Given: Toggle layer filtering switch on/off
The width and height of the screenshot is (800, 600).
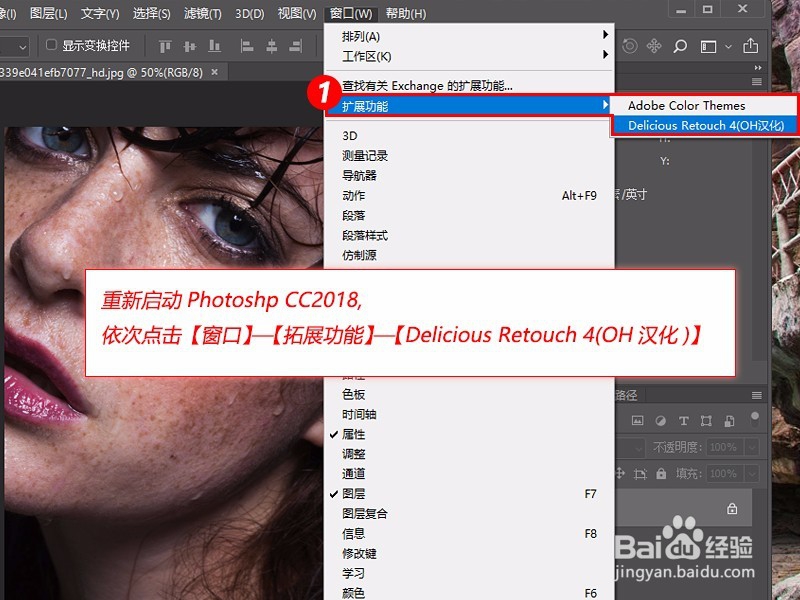Looking at the screenshot, I should 755,419.
